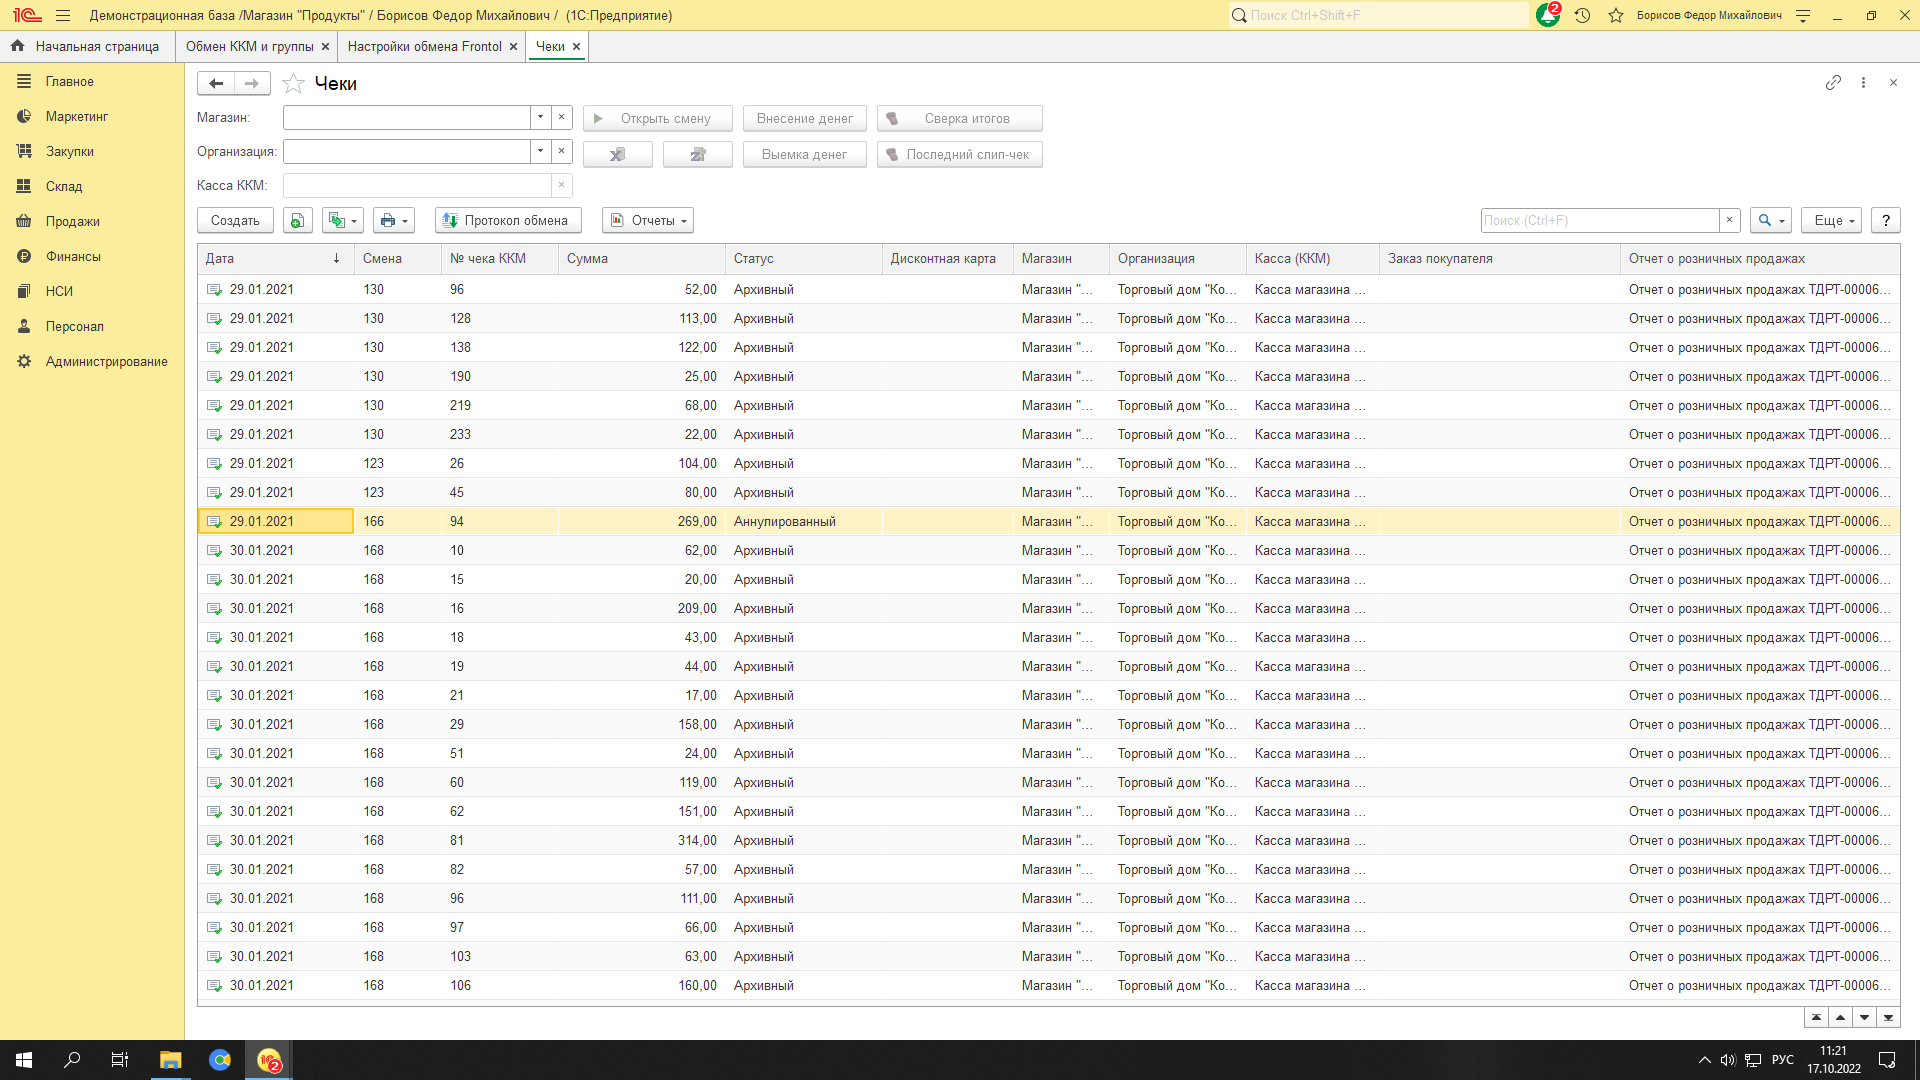The width and height of the screenshot is (1920, 1080).
Task: Click the Магазин input field
Action: click(x=407, y=117)
